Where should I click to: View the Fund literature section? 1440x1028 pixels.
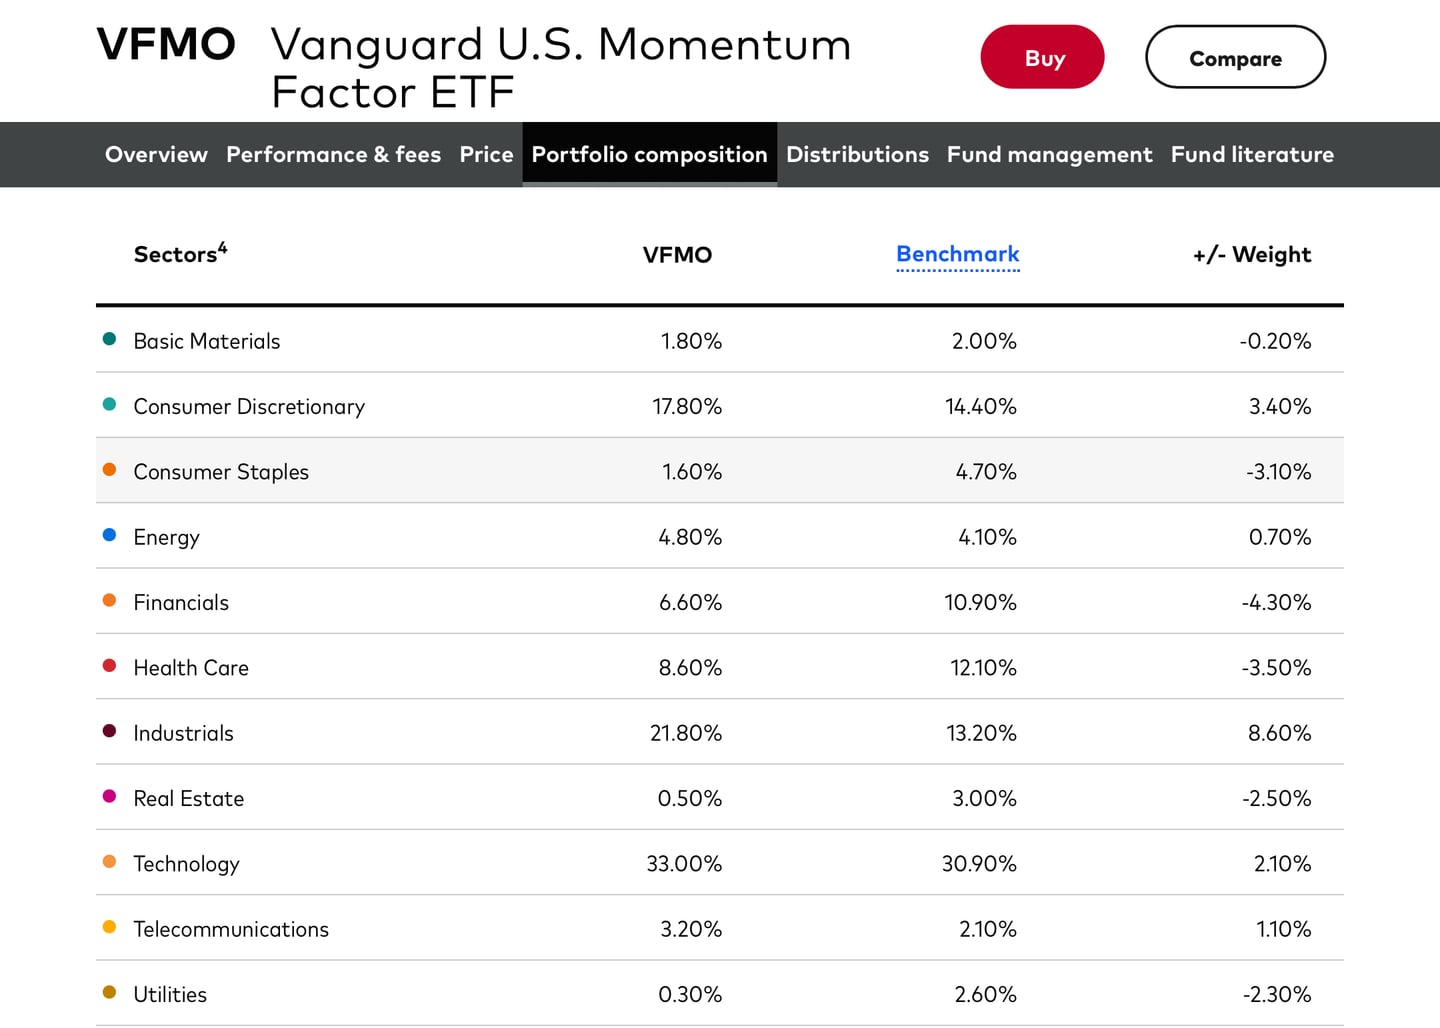point(1252,154)
